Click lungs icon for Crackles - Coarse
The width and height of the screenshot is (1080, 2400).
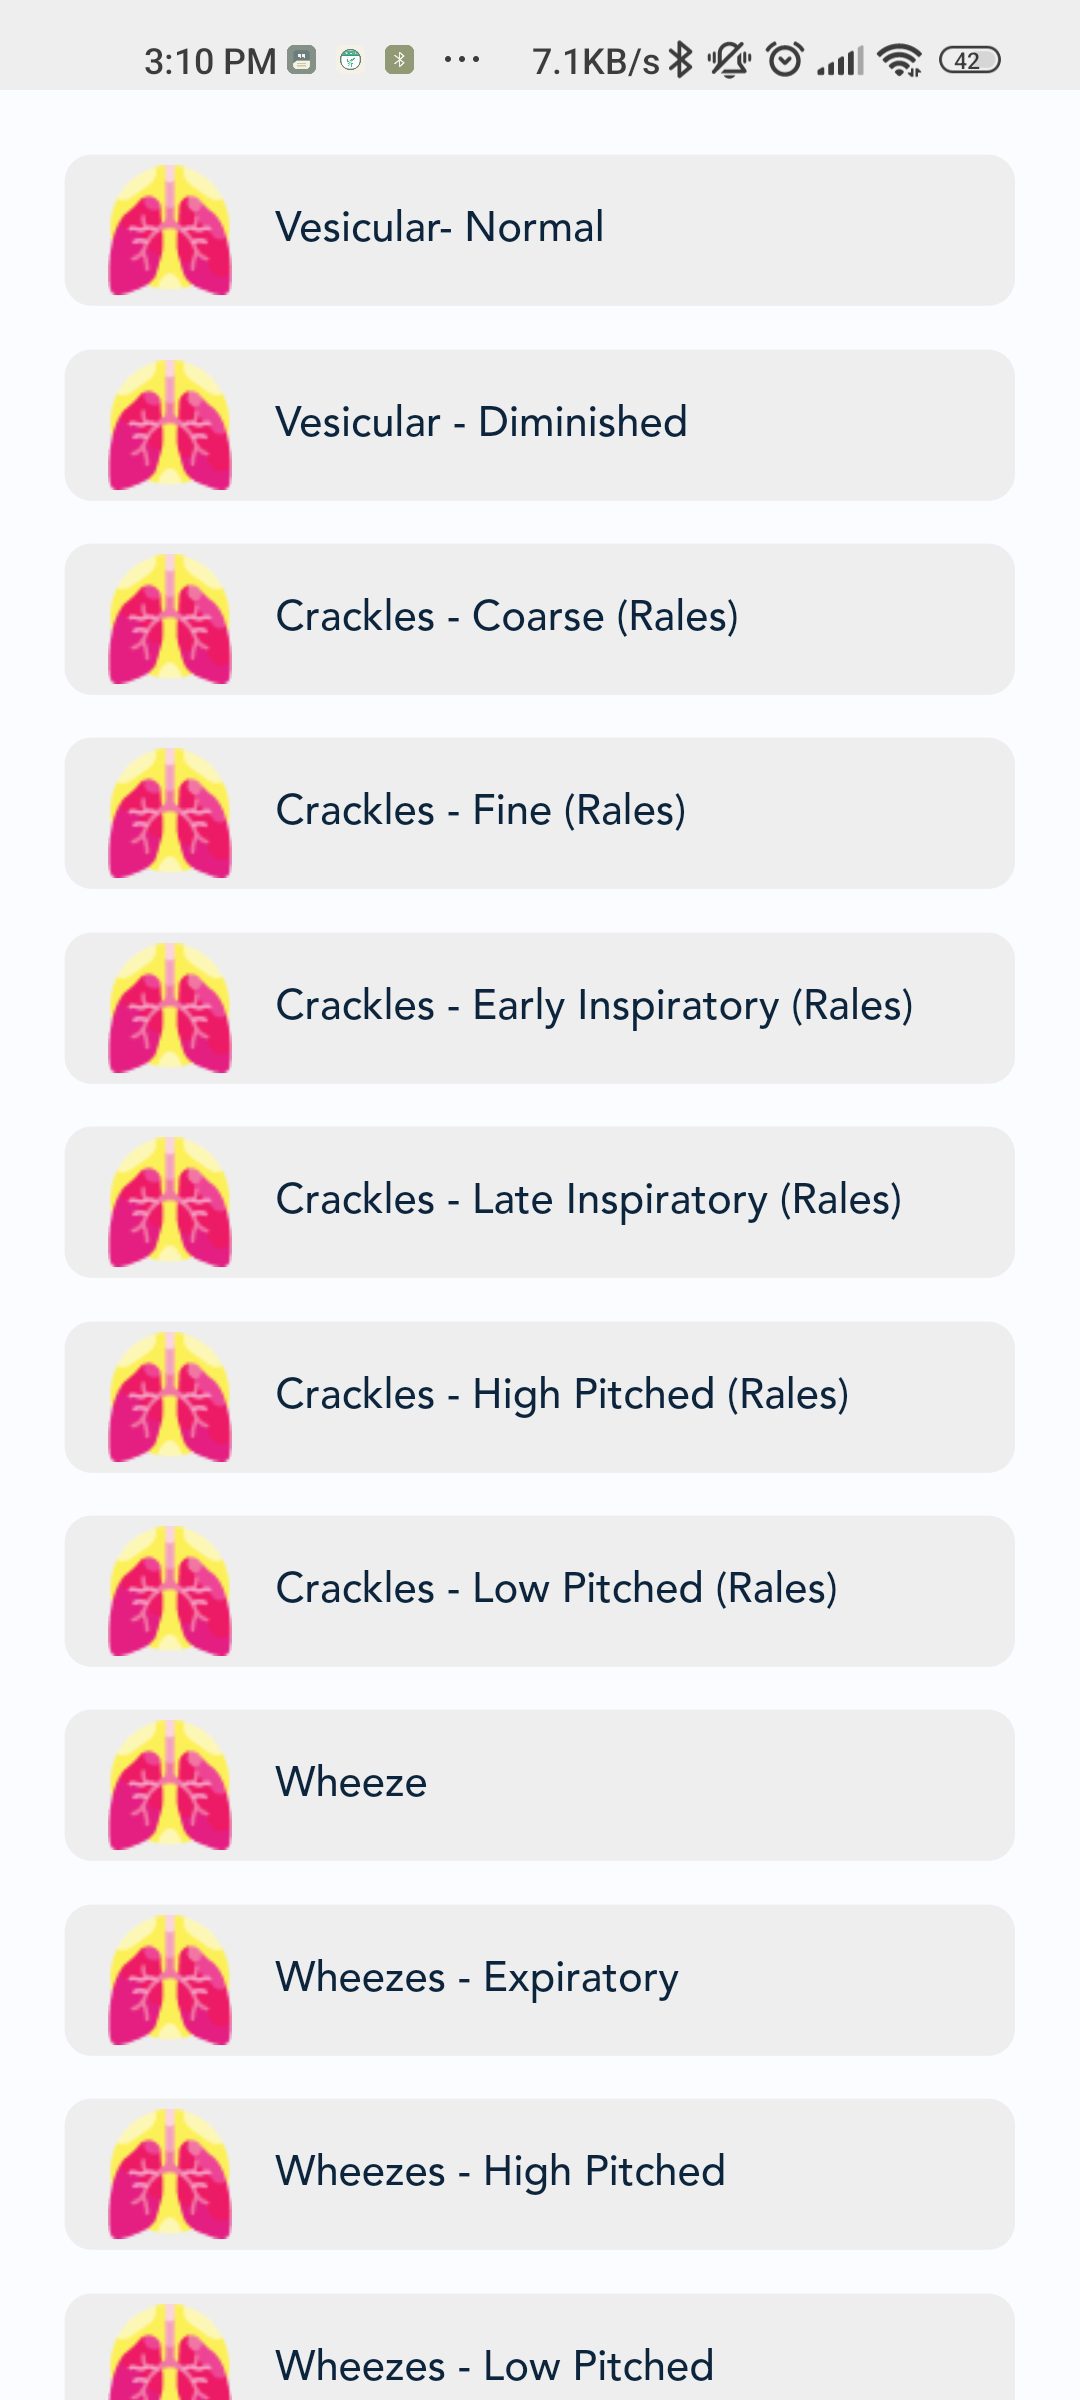tap(170, 619)
